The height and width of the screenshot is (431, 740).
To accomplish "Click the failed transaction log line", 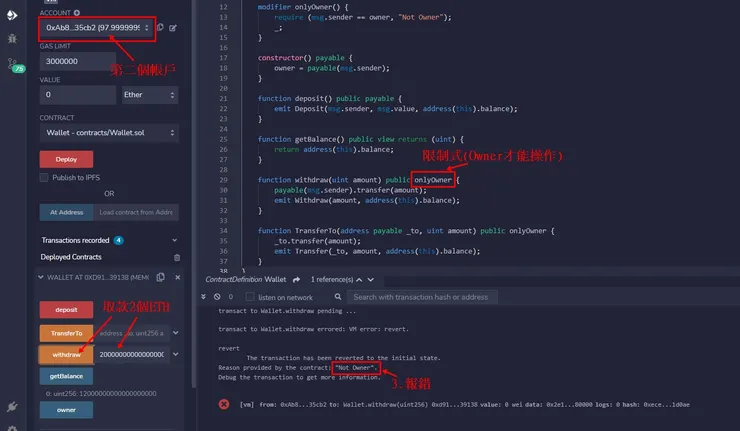I will coord(465,405).
